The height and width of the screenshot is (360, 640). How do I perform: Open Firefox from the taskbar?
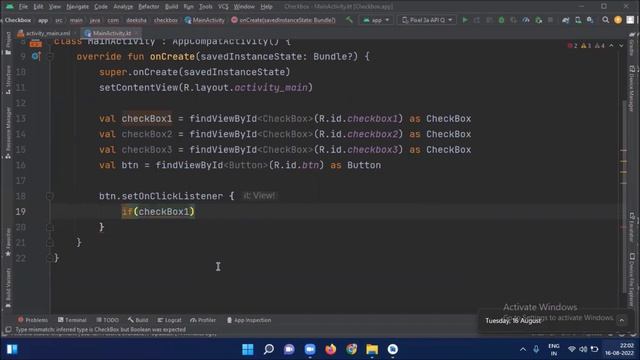pyautogui.click(x=331, y=349)
